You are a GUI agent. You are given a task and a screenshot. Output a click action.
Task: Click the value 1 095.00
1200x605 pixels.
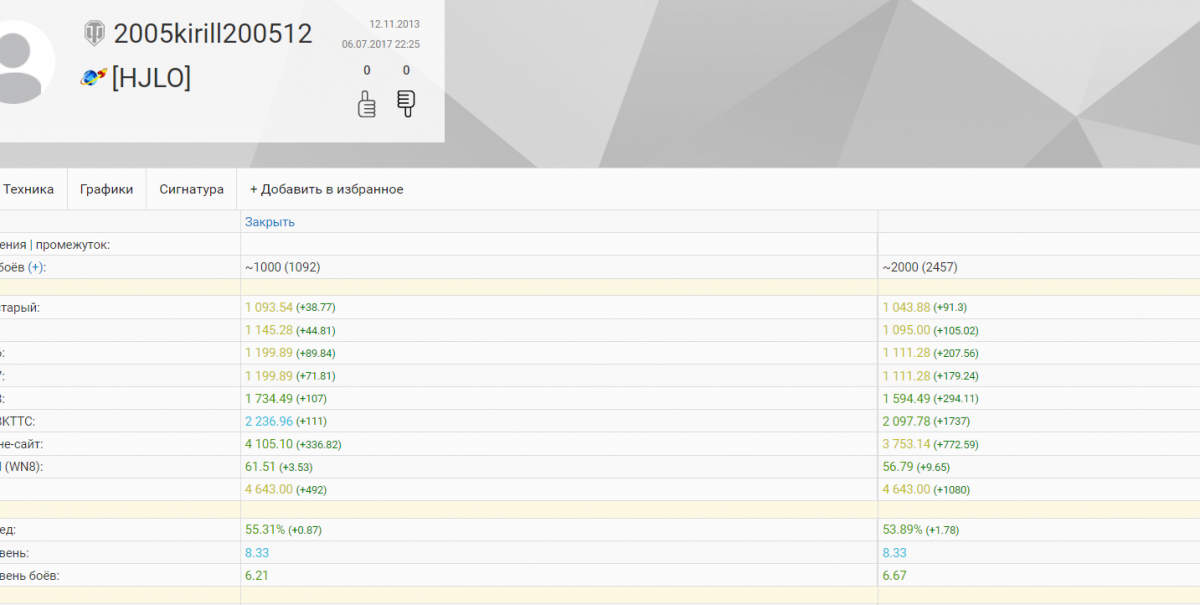point(907,330)
